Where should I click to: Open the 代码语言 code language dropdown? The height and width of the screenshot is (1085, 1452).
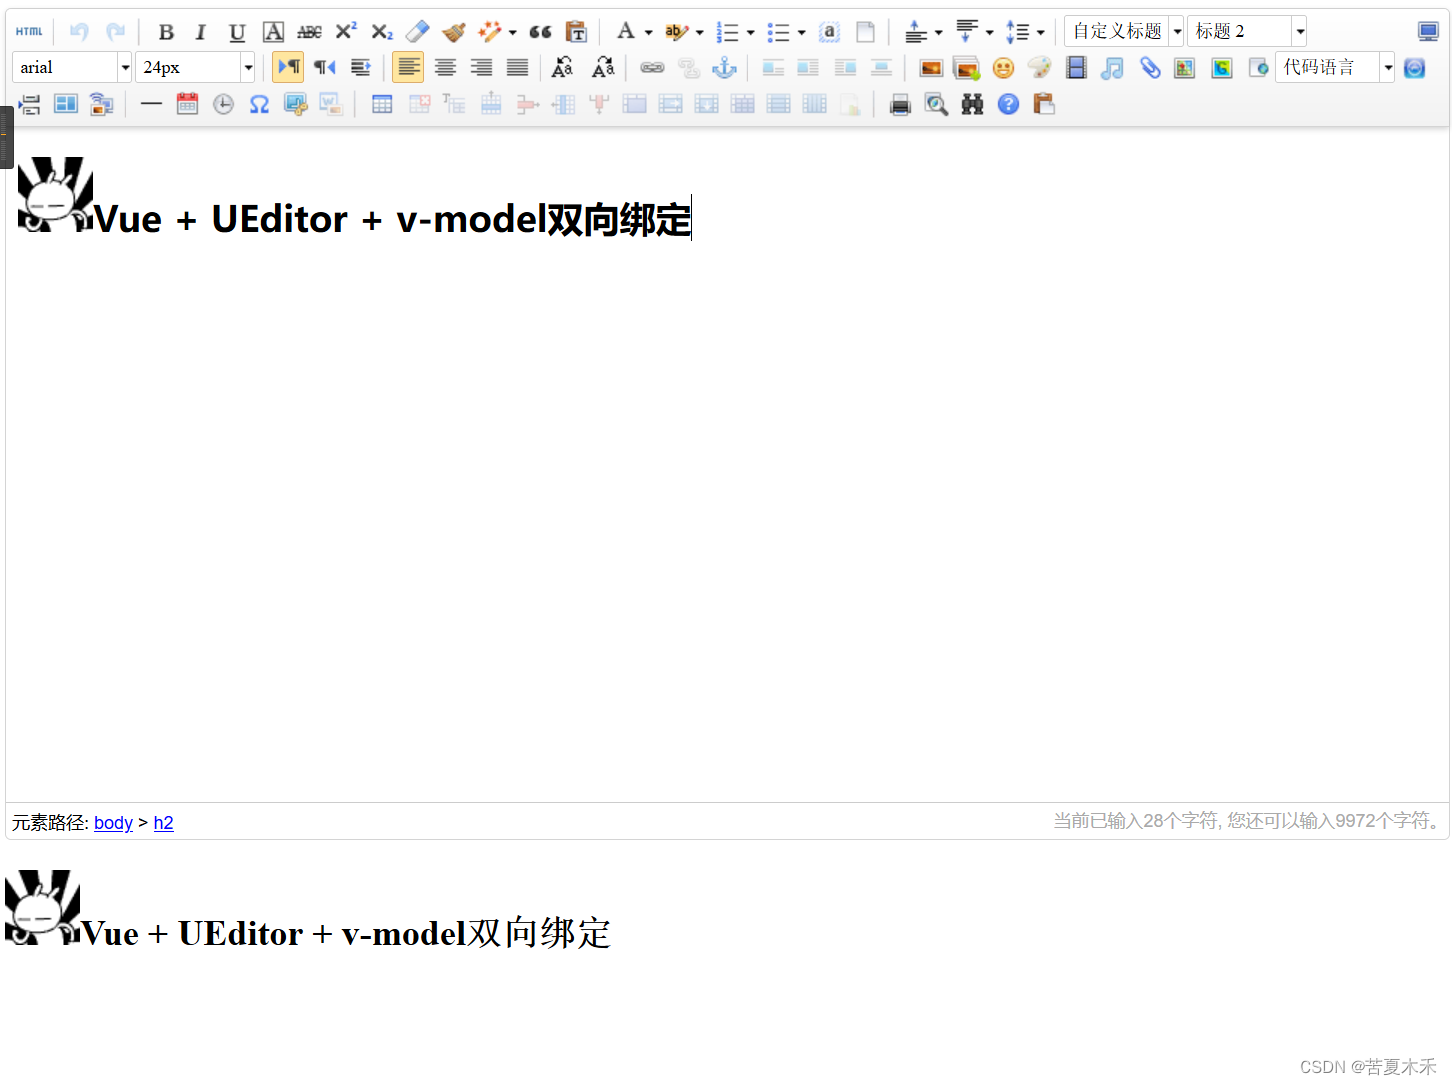click(x=1335, y=68)
